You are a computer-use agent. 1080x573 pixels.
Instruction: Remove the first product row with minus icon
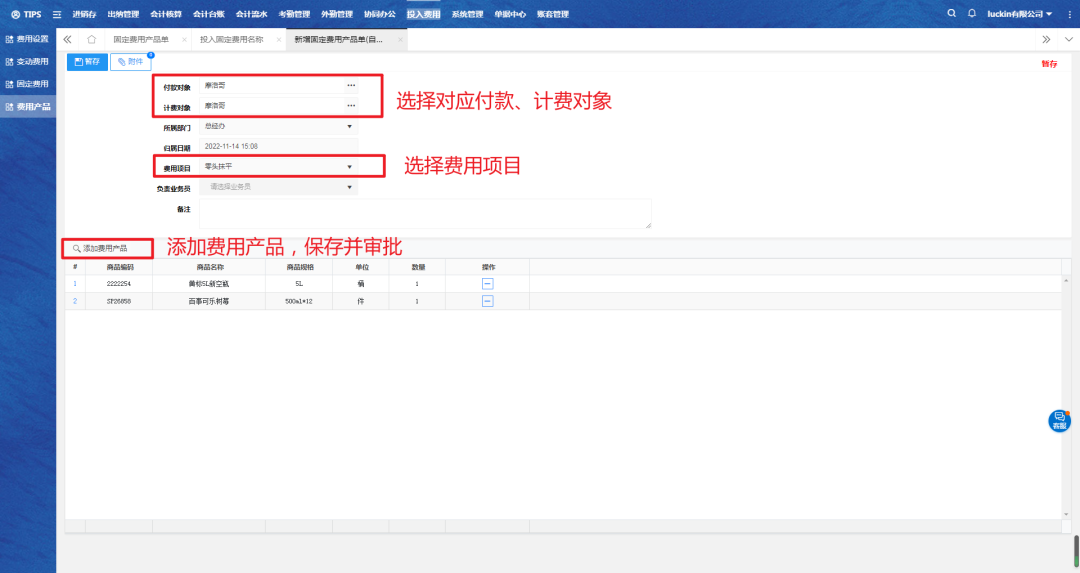pos(487,284)
